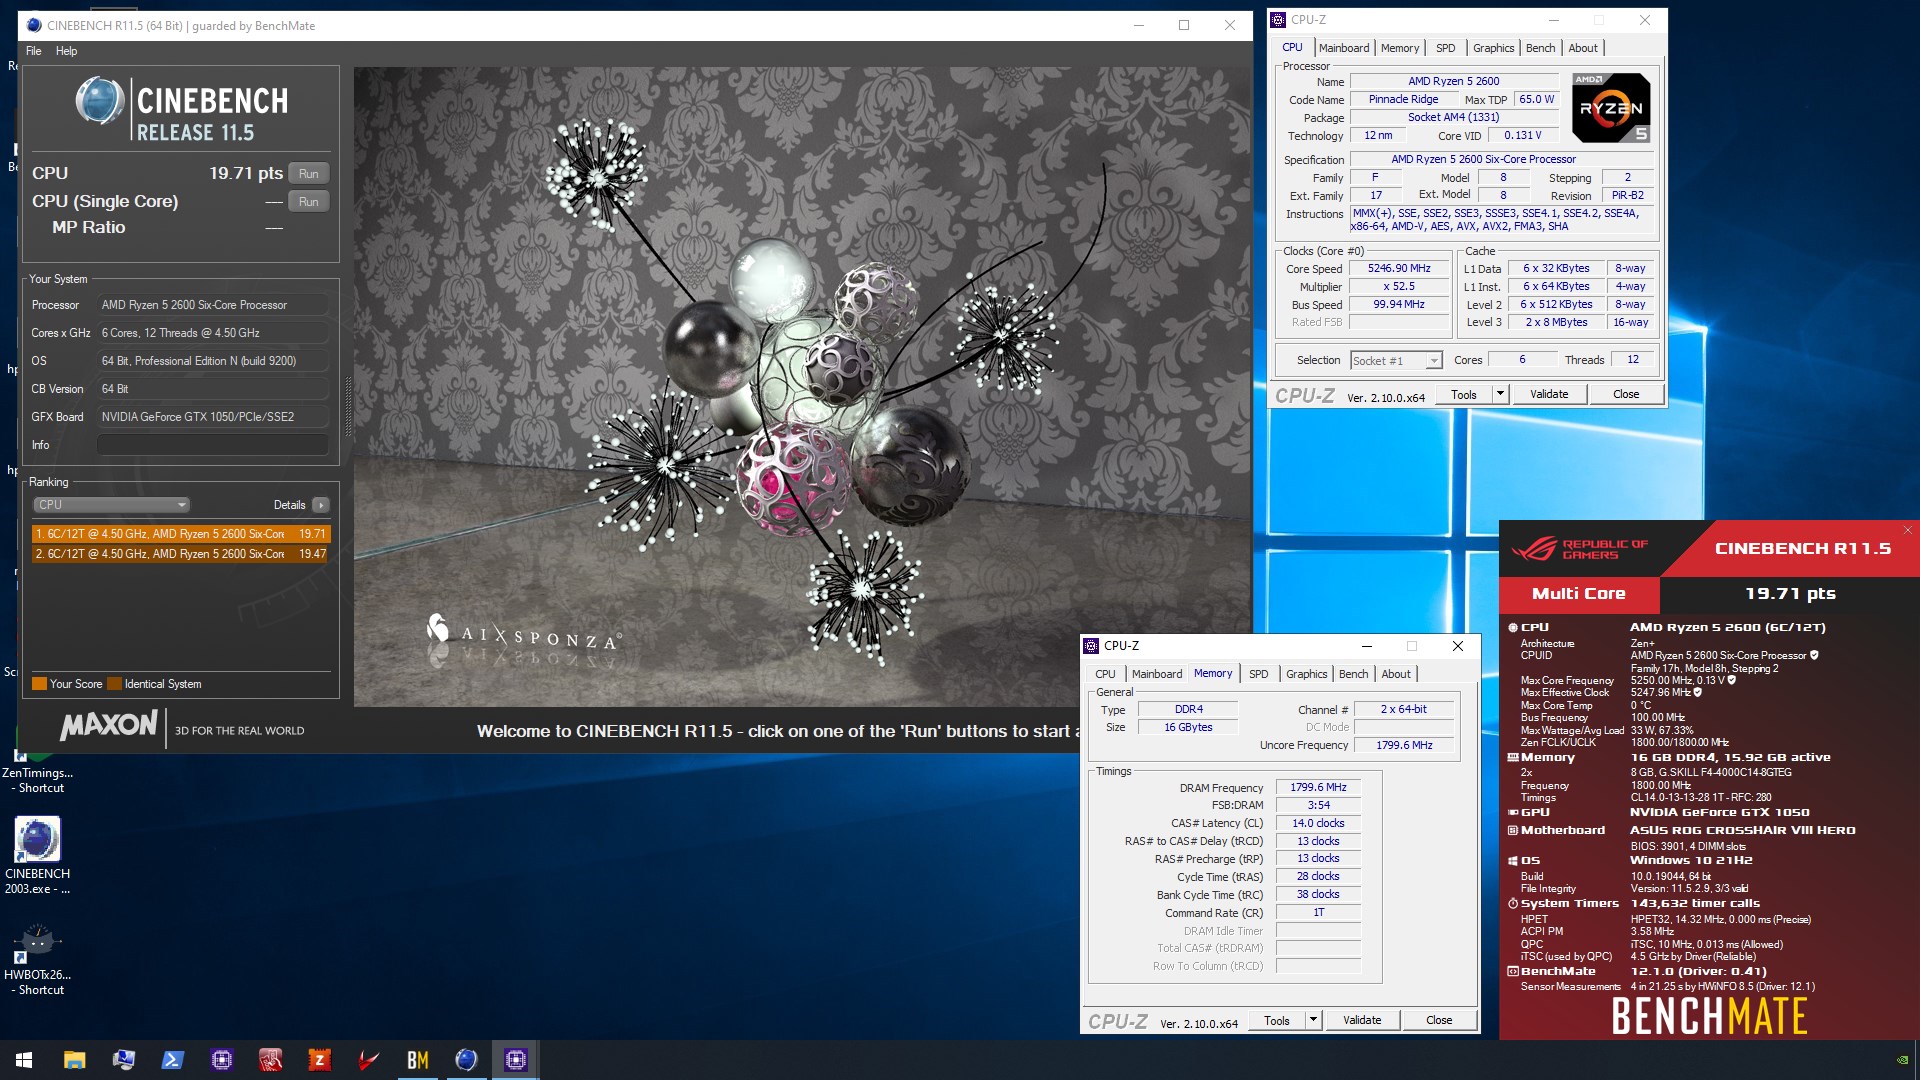Open the Cinebench File menu

pos(34,51)
